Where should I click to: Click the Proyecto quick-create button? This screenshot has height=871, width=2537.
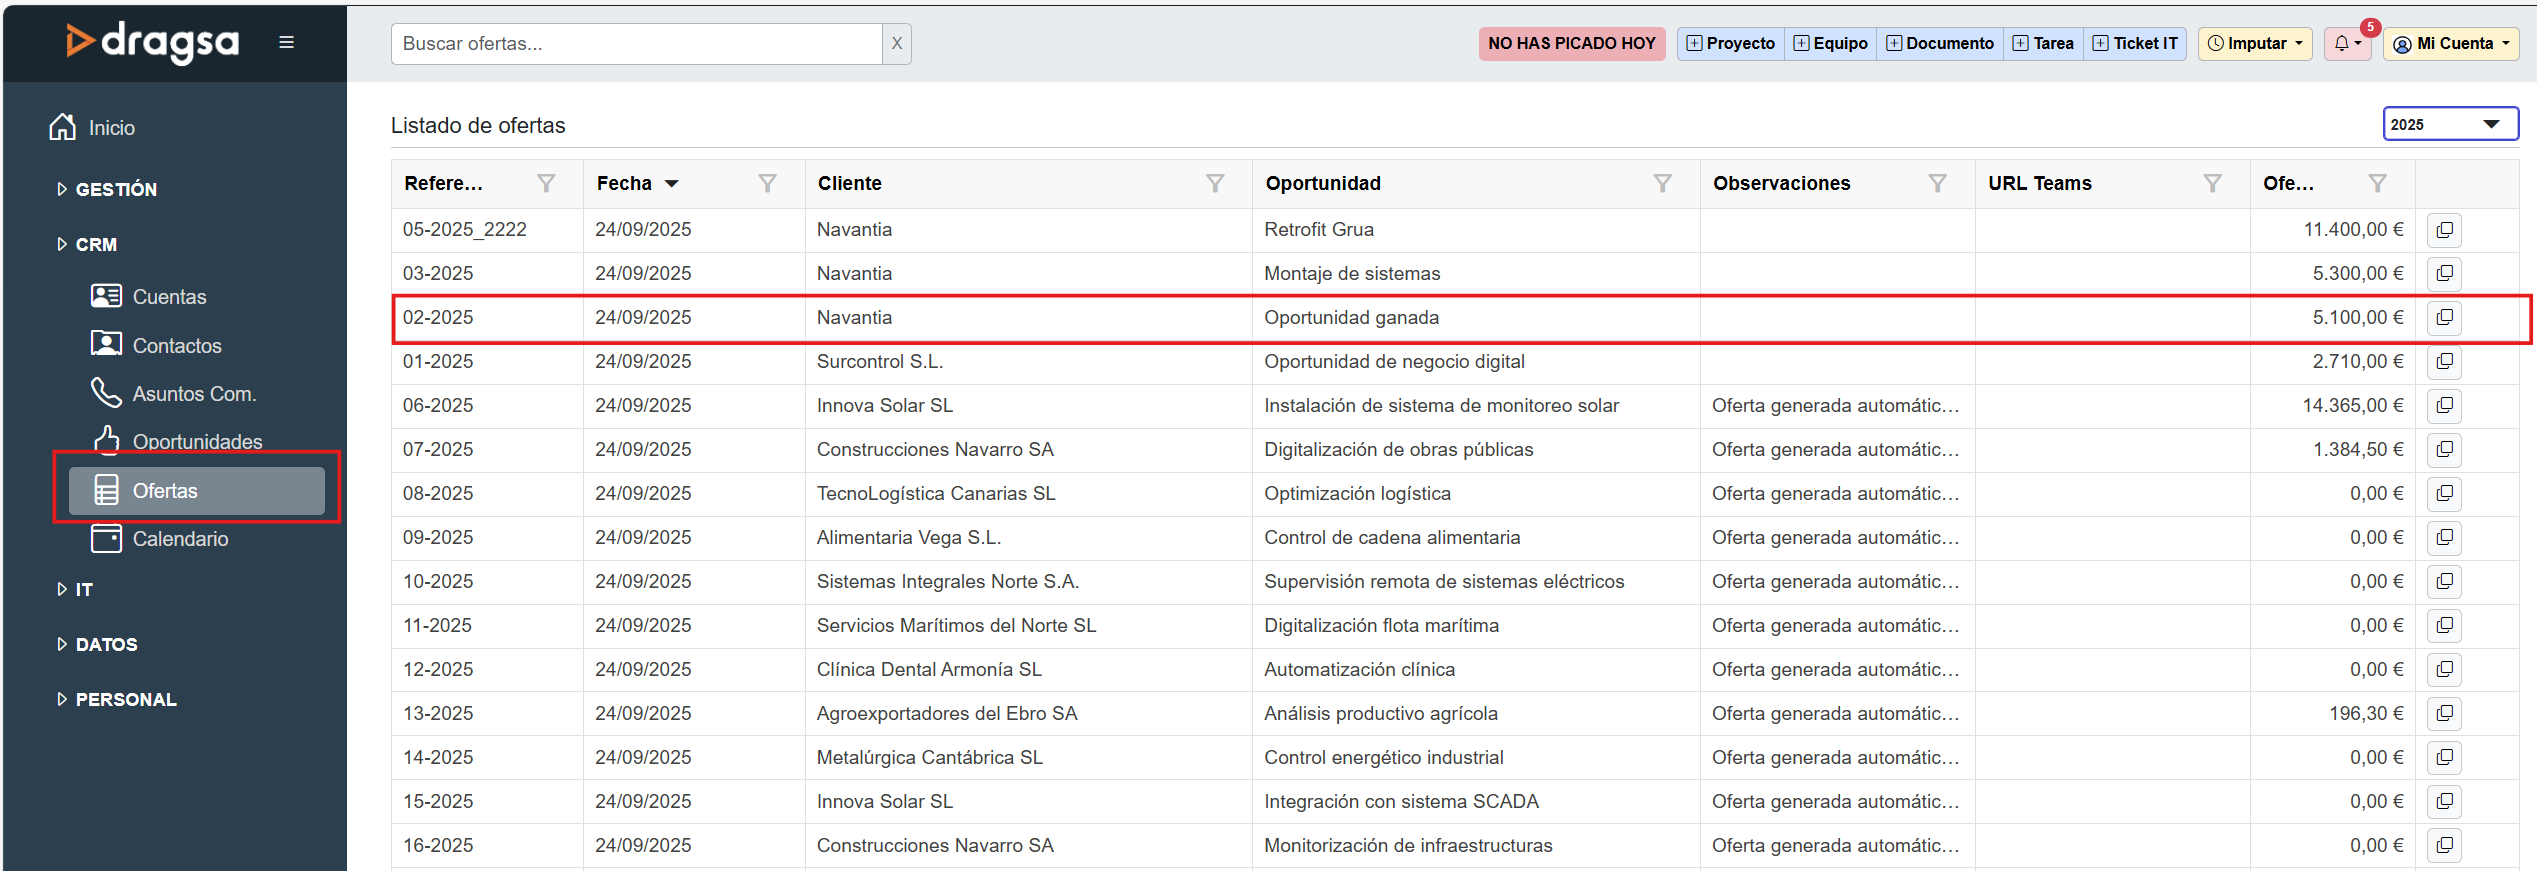tap(1730, 44)
